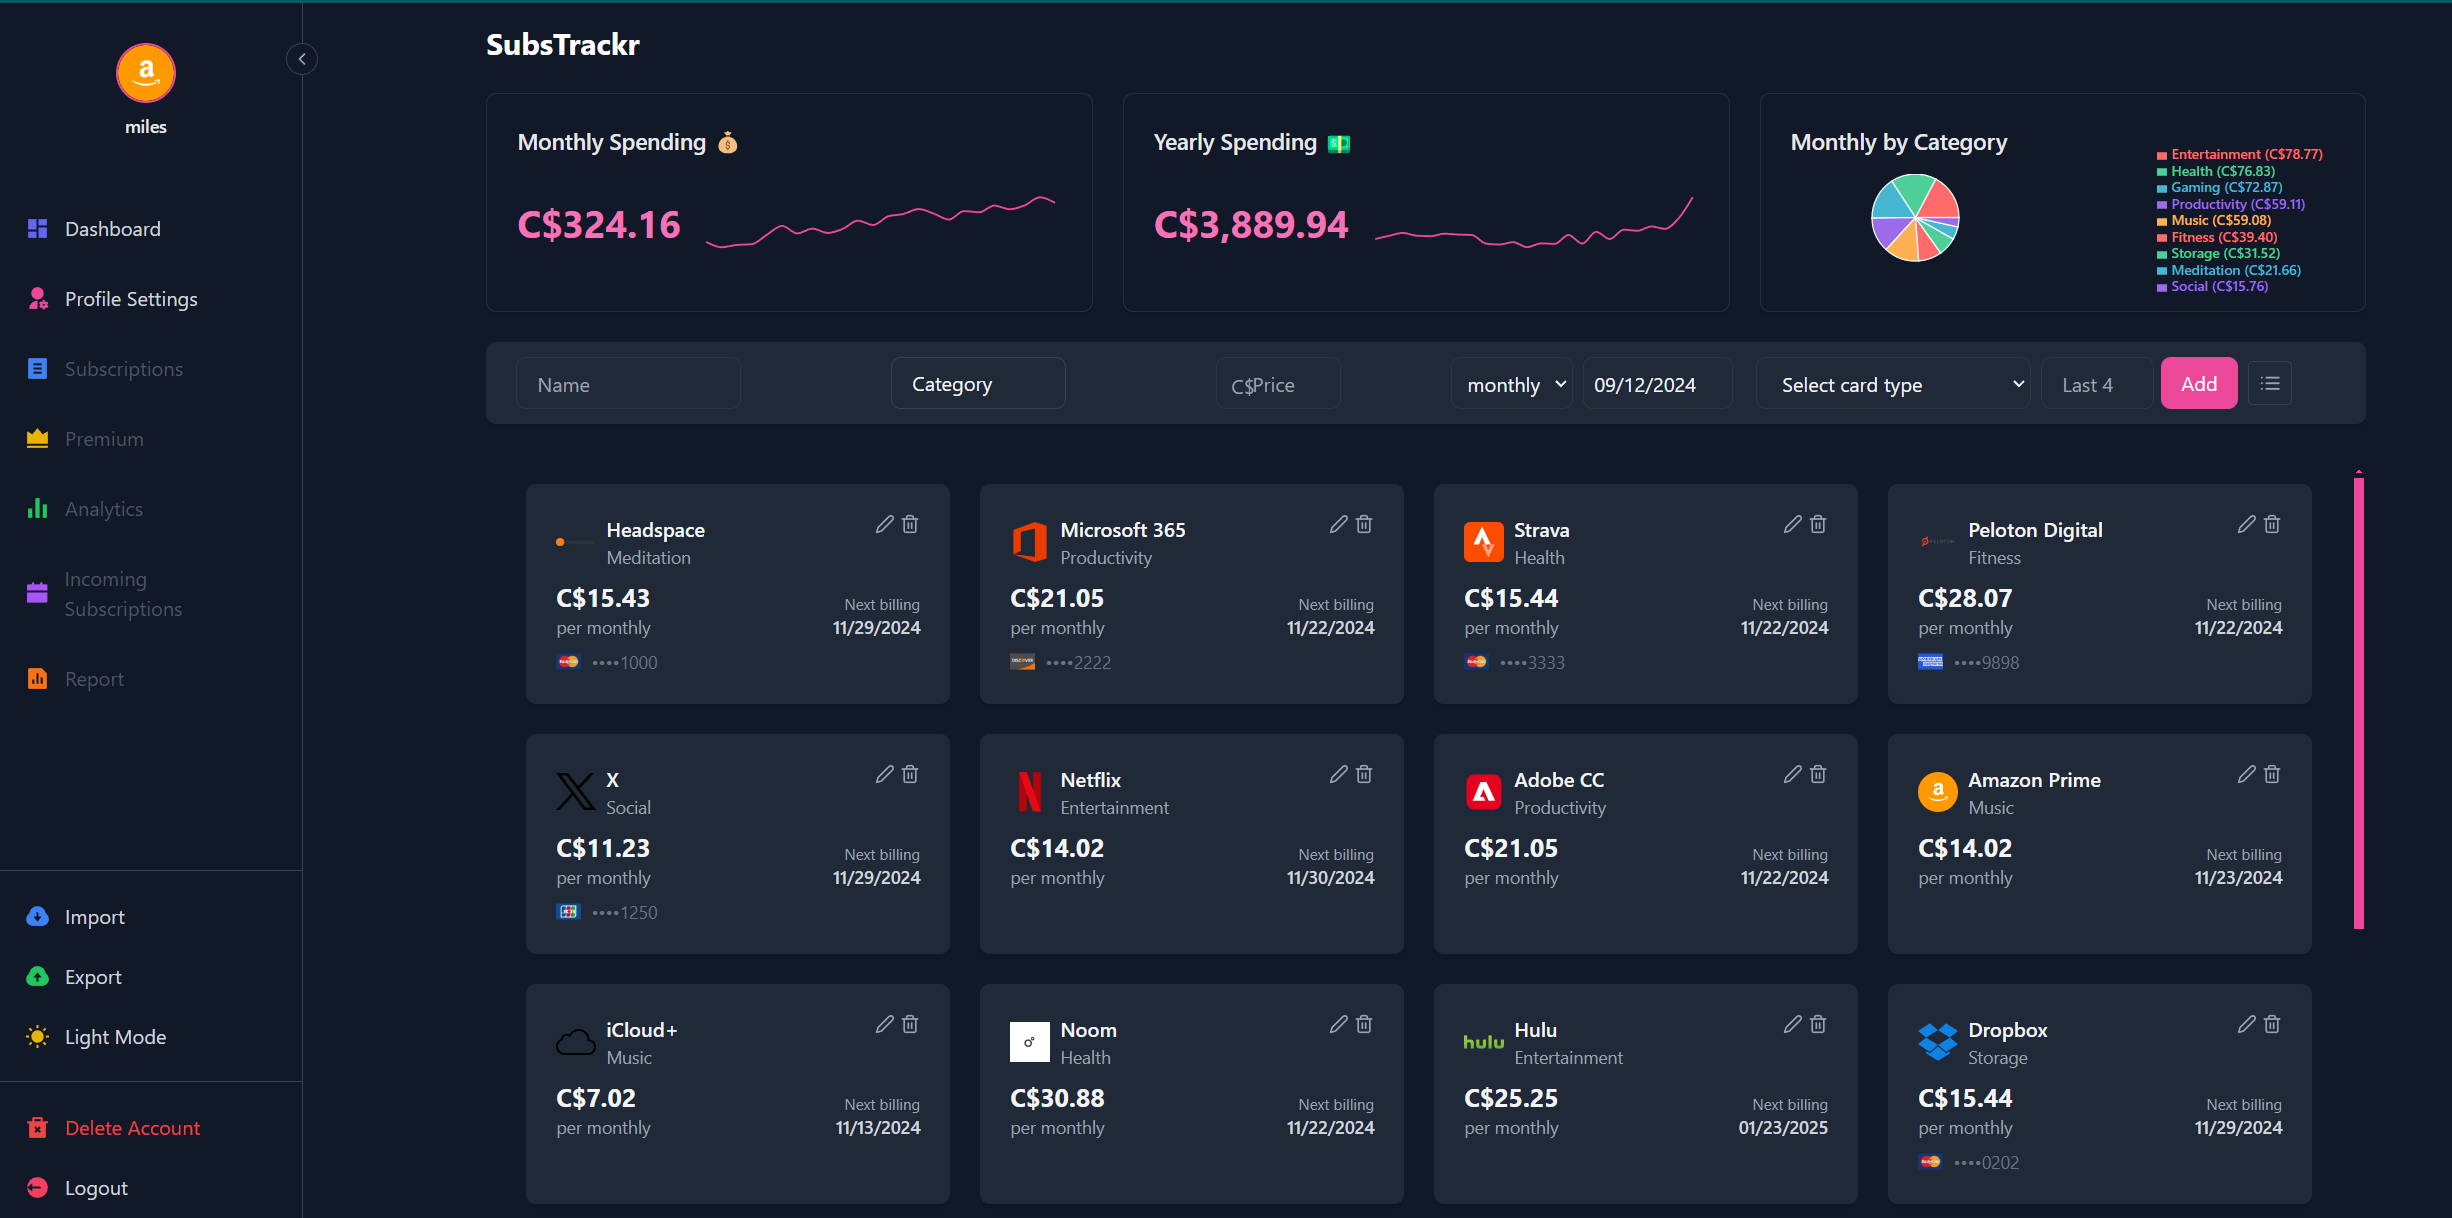2452x1218 pixels.
Task: Click the Entertainment (C$78.77) legend entry
Action: coord(2240,154)
